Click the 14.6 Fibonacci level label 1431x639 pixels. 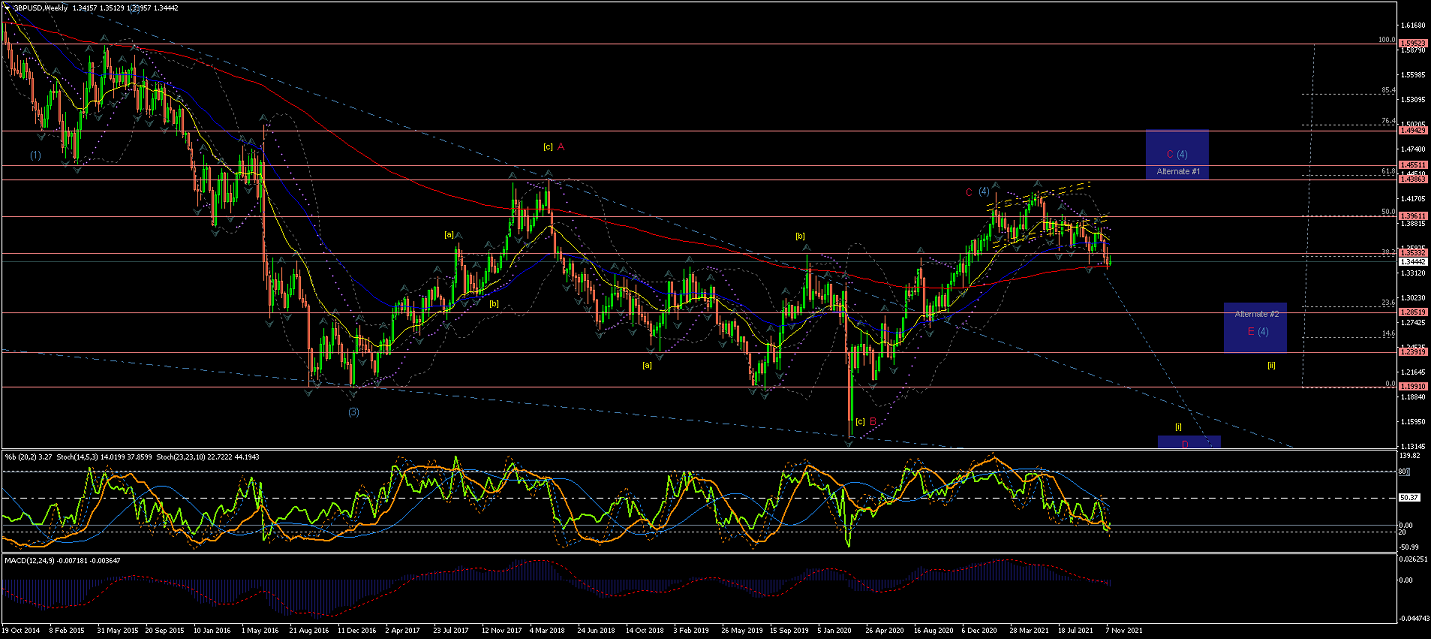pos(1388,333)
